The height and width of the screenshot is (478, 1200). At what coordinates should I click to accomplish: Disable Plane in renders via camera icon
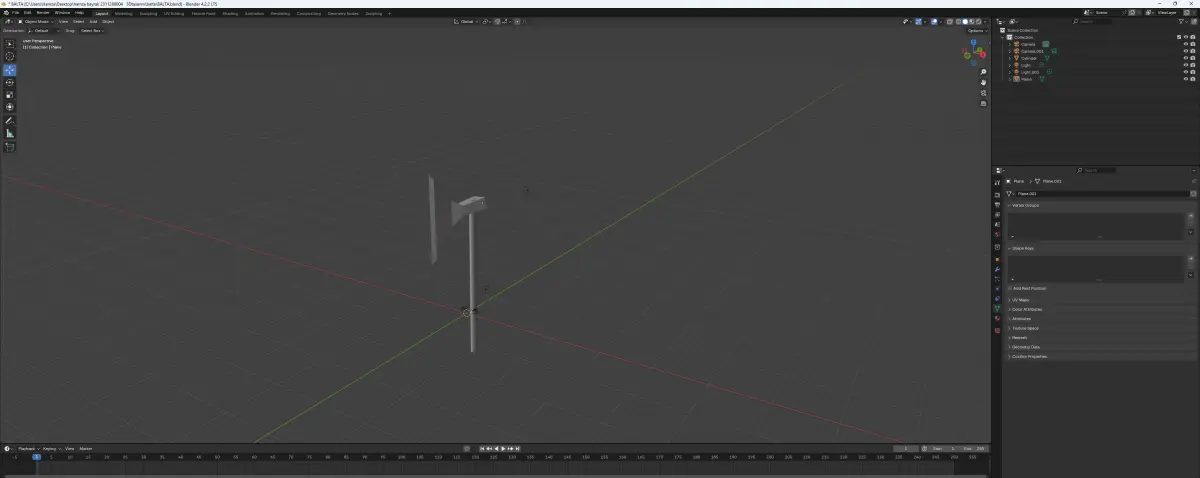[1193, 79]
